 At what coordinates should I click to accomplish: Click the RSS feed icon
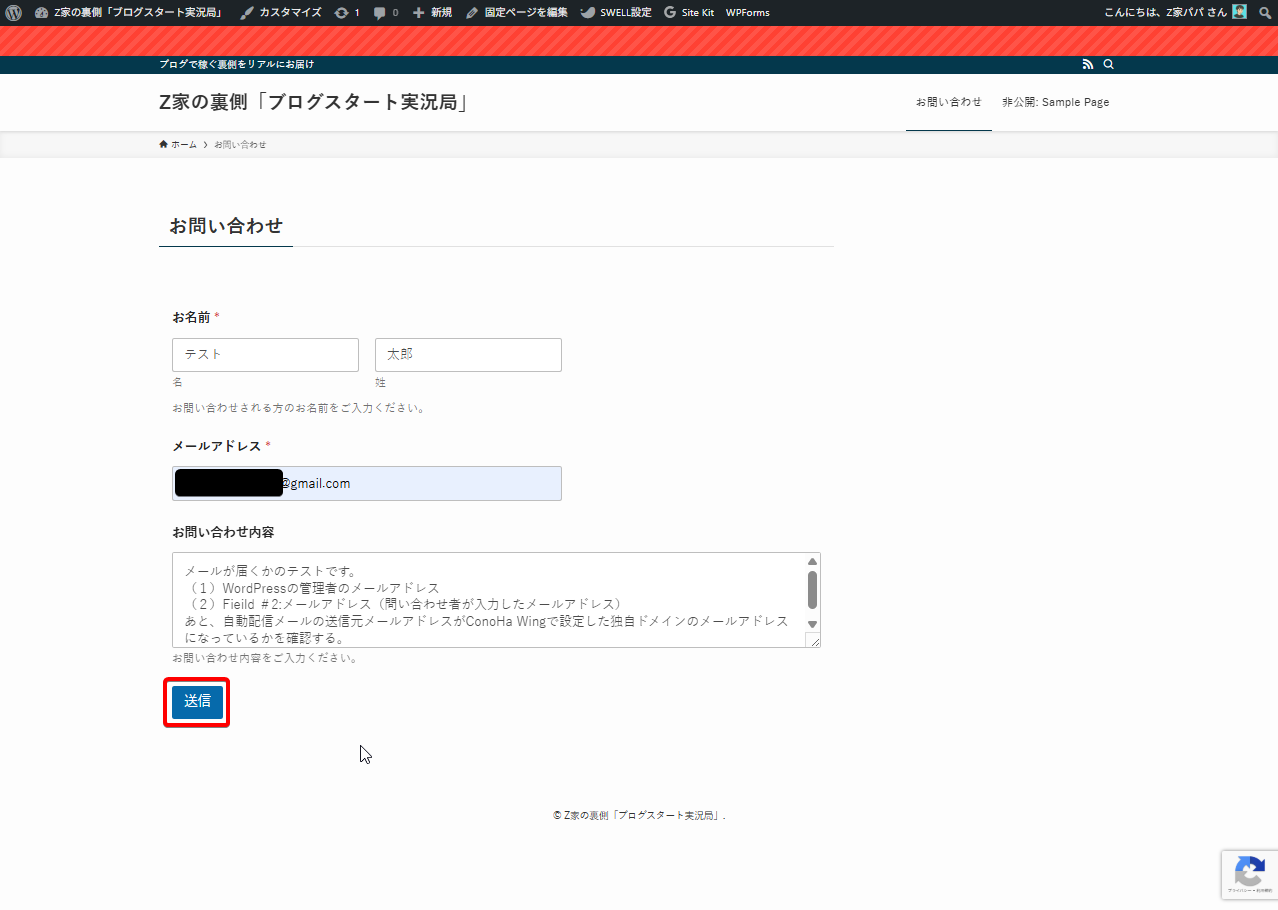(1088, 64)
